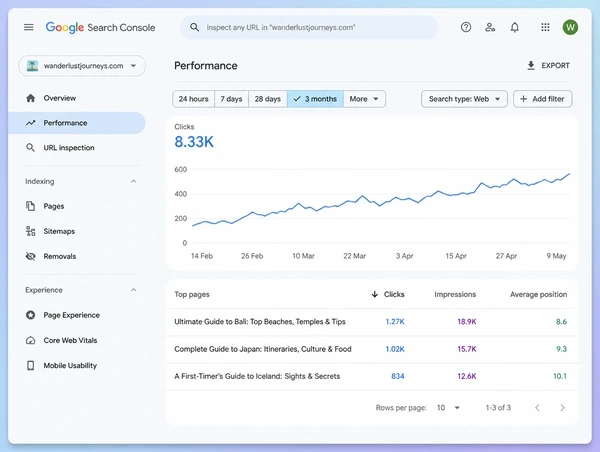Screen dimensions: 600x452
Task: Open the Google apps grid
Action: (x=545, y=27)
